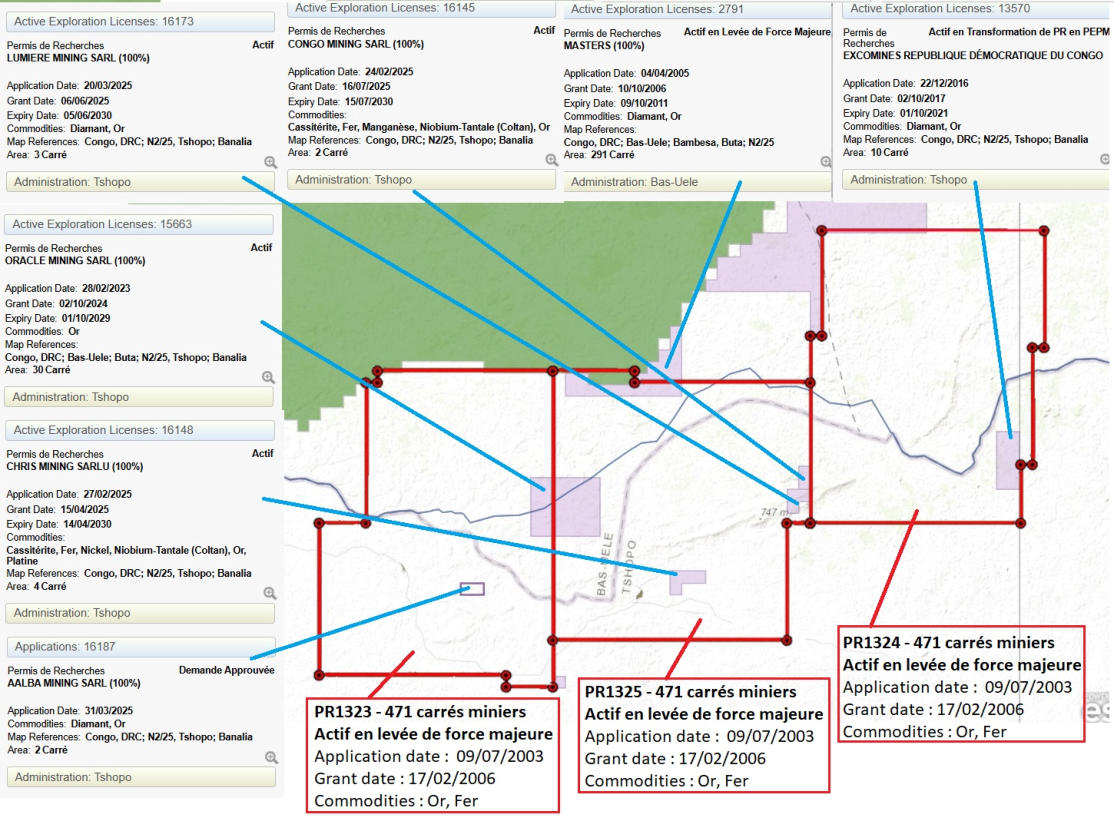Click the large purple square license on the map
The height and width of the screenshot is (831, 1114).
[565, 506]
